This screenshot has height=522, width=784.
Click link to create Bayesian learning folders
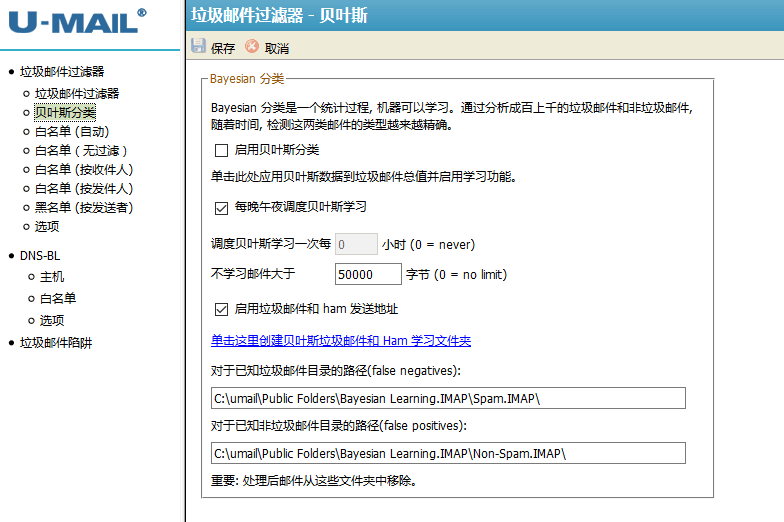pyautogui.click(x=340, y=341)
